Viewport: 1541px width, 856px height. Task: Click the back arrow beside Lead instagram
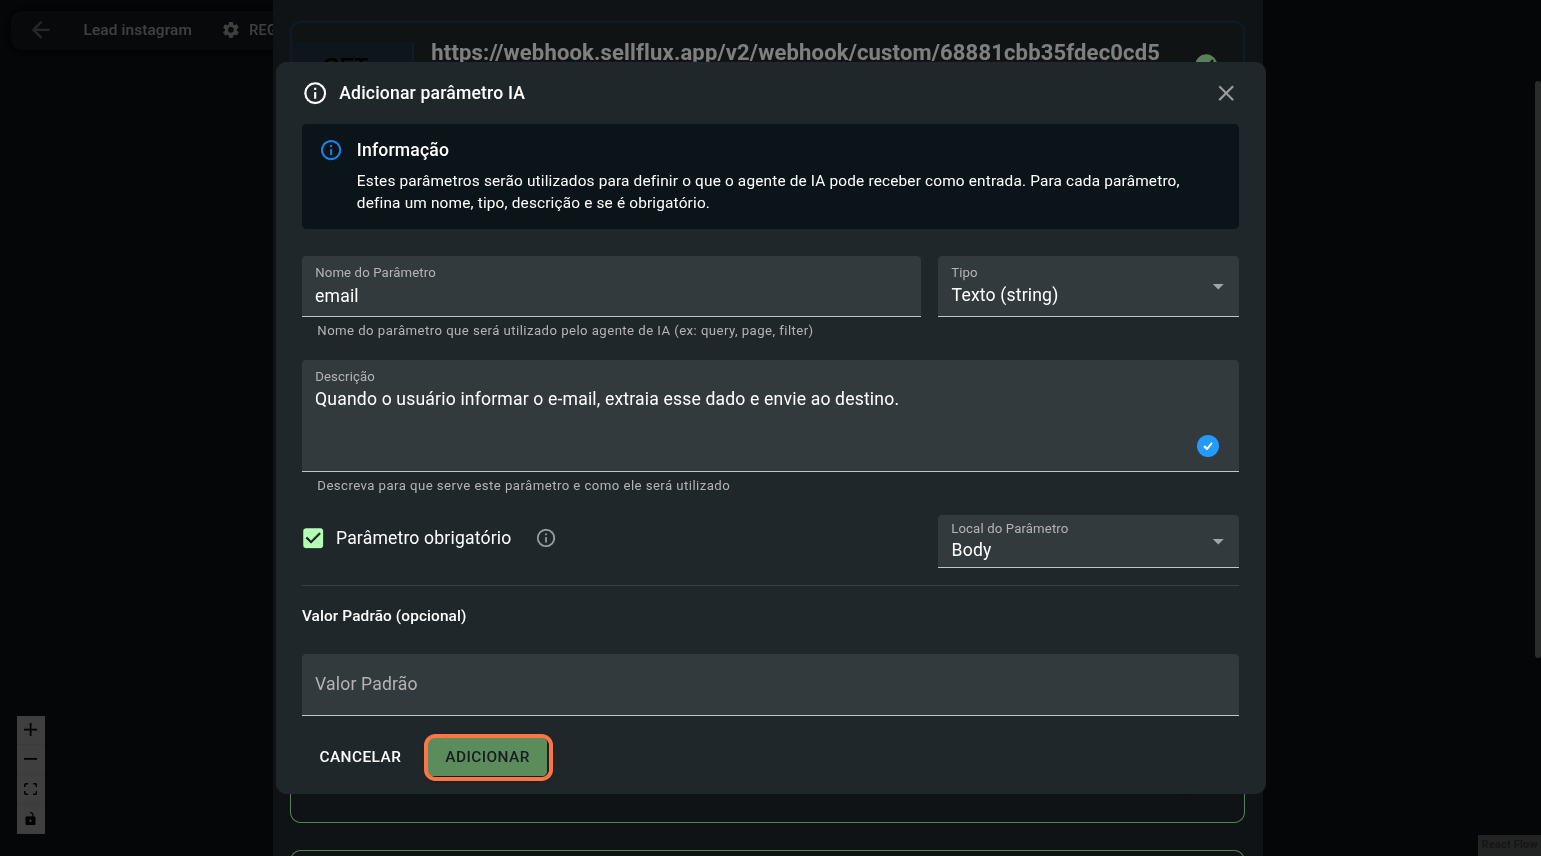pyautogui.click(x=41, y=30)
